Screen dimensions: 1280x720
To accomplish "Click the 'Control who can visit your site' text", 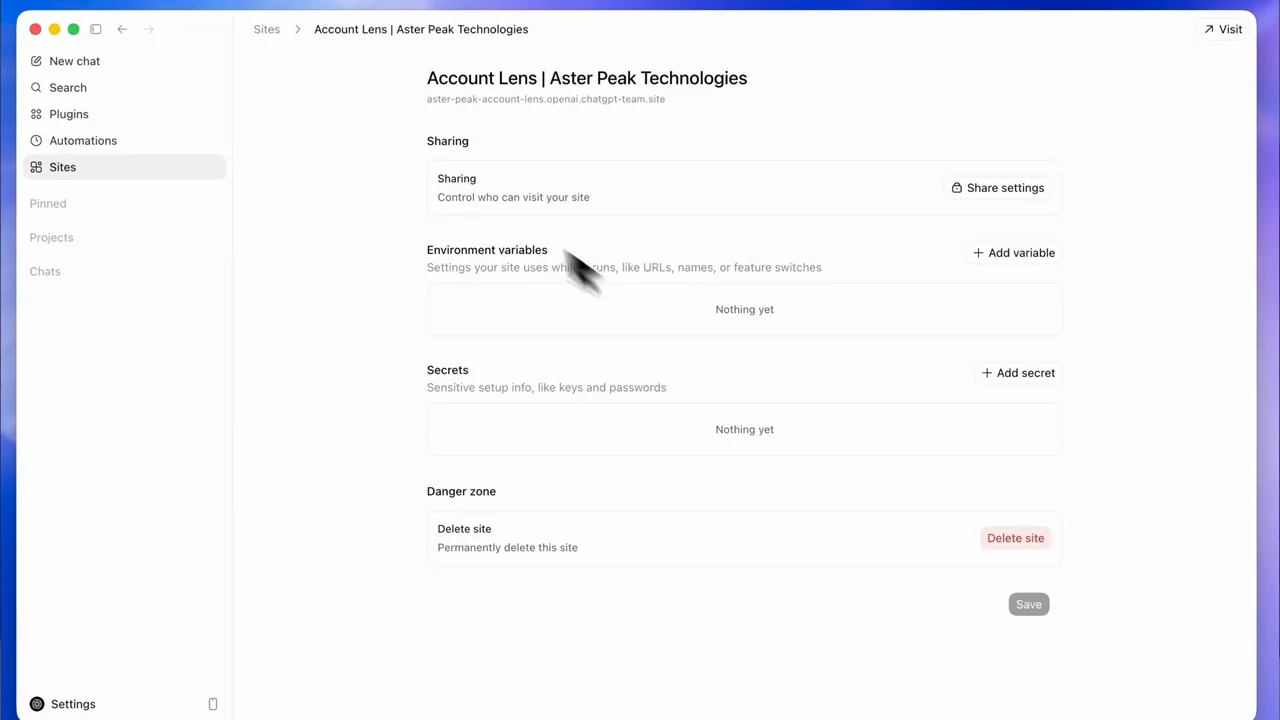I will [513, 197].
